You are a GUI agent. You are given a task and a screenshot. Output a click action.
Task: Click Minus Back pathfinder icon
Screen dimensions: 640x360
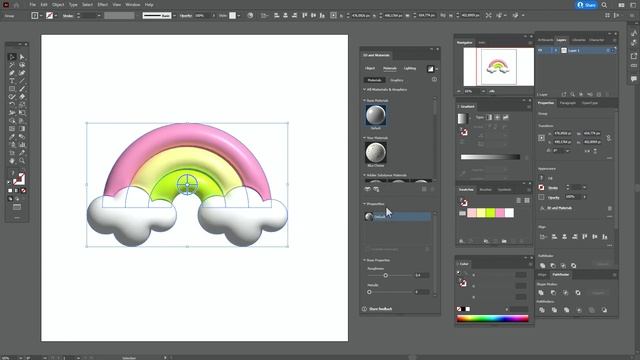coord(604,310)
